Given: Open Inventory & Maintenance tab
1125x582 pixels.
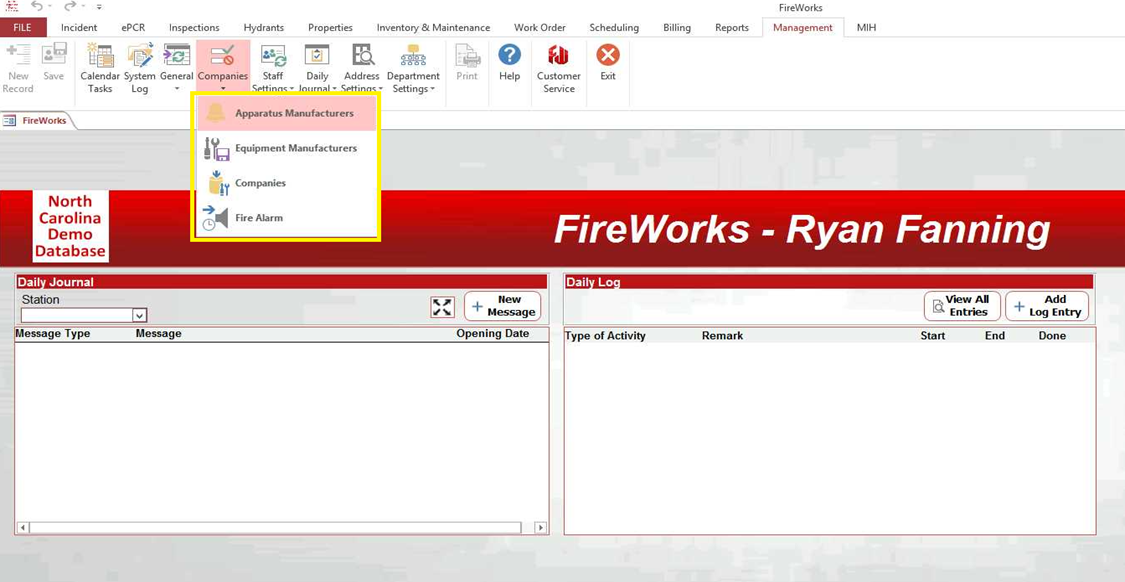Looking at the screenshot, I should click(433, 28).
